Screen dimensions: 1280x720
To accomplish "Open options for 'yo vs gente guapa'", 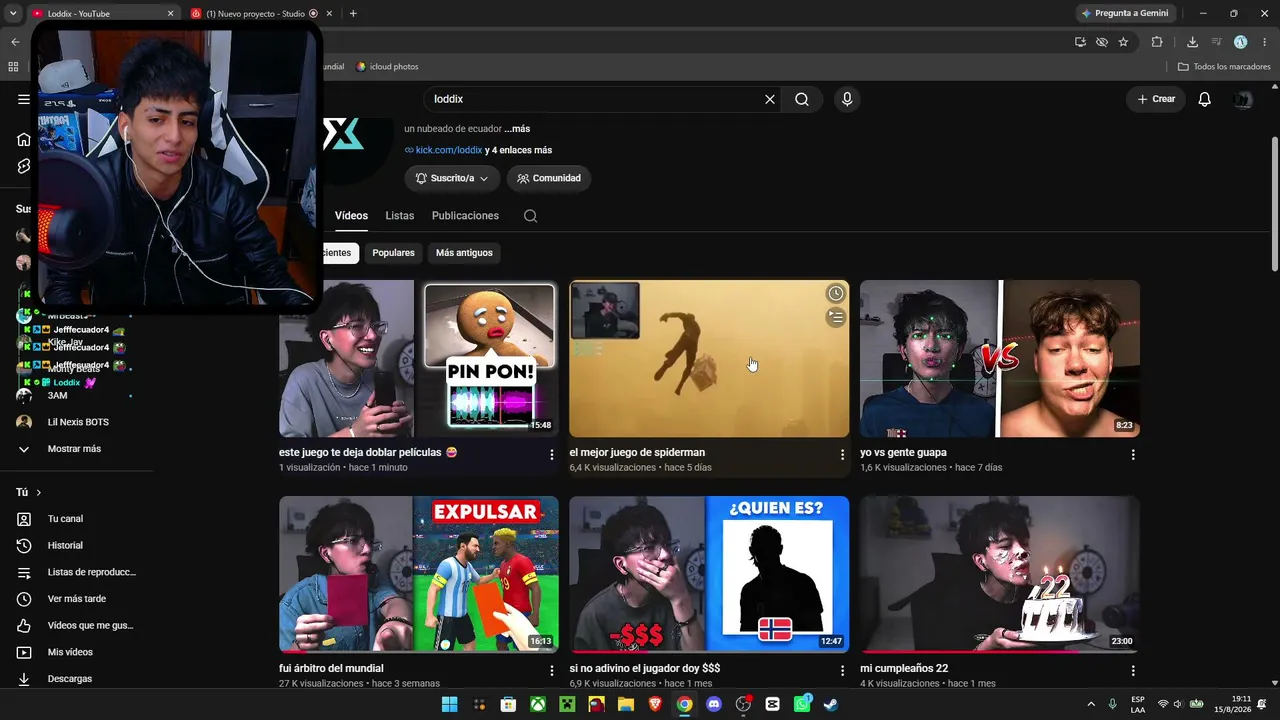I will coord(1133,455).
